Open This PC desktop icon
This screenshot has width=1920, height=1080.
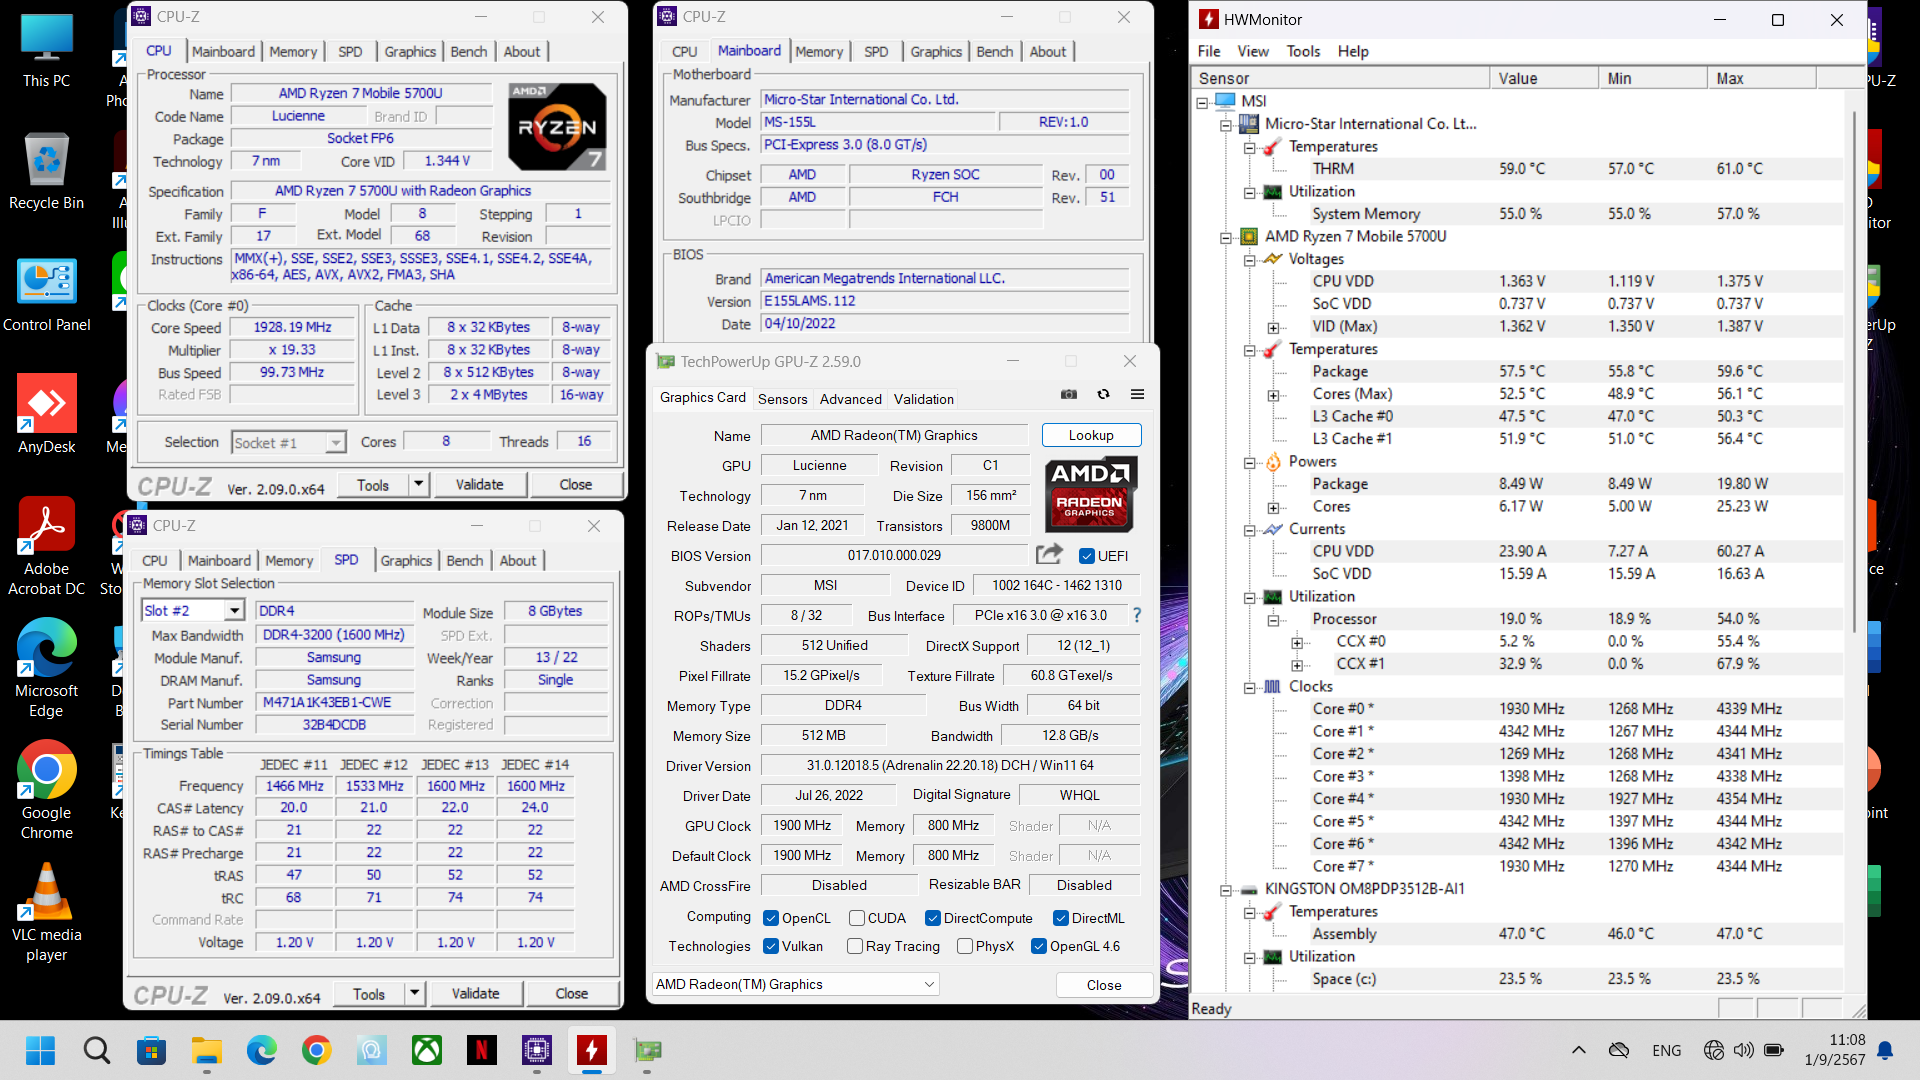[46, 52]
